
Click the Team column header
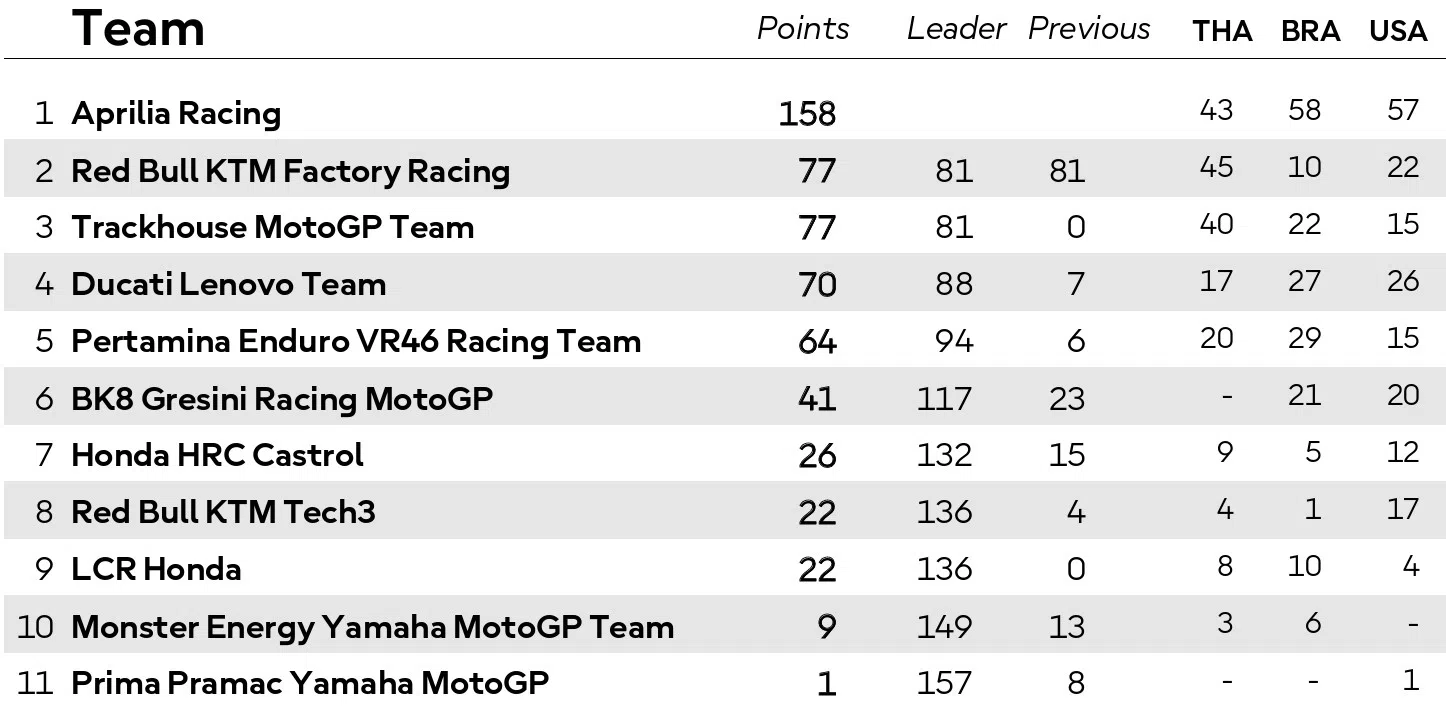[x=138, y=29]
